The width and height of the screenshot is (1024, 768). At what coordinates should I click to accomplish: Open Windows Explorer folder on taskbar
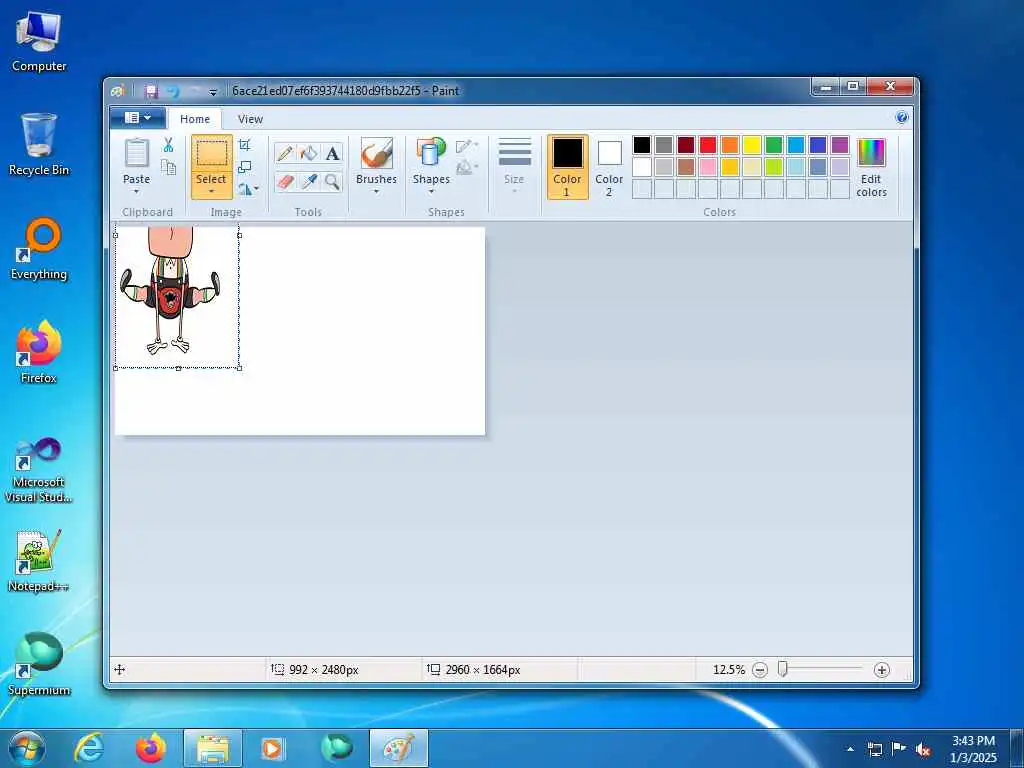pyautogui.click(x=213, y=748)
